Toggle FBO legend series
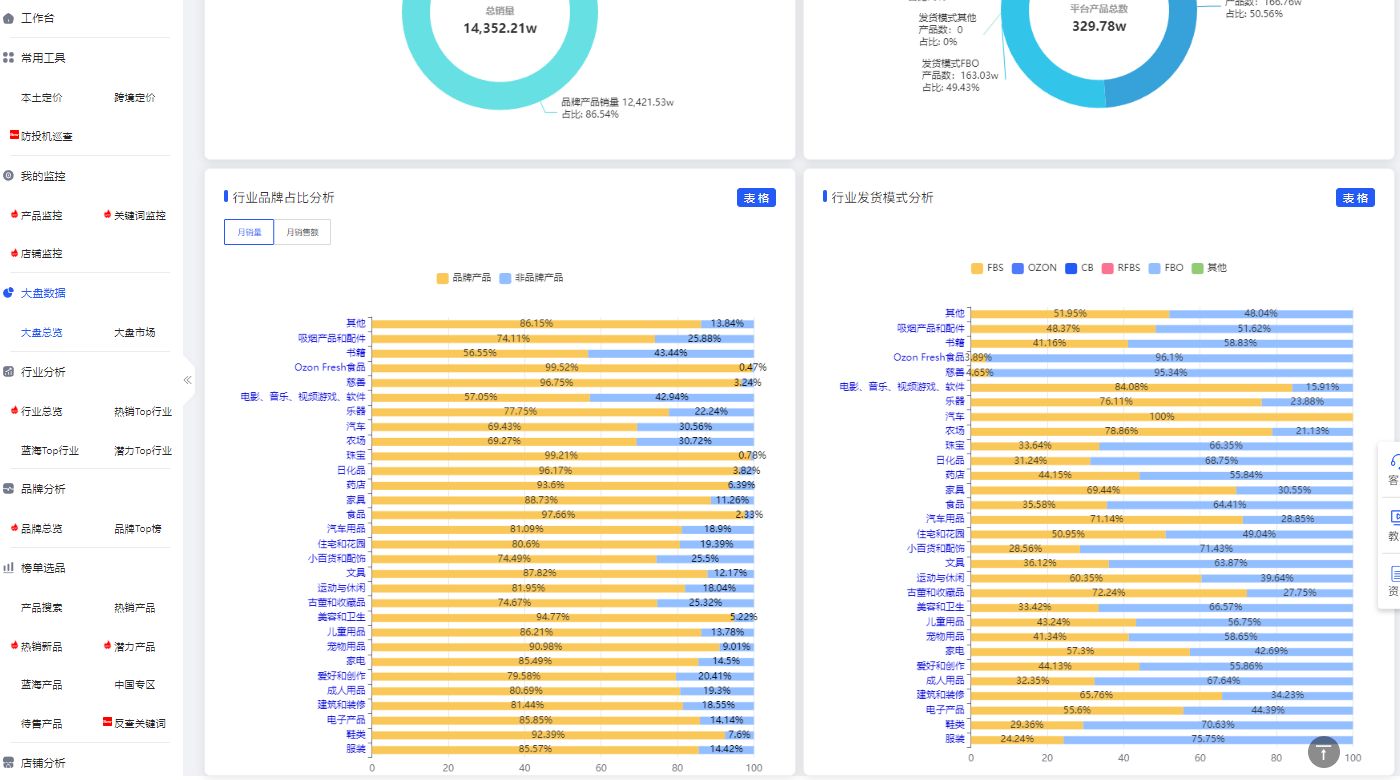 (1166, 268)
